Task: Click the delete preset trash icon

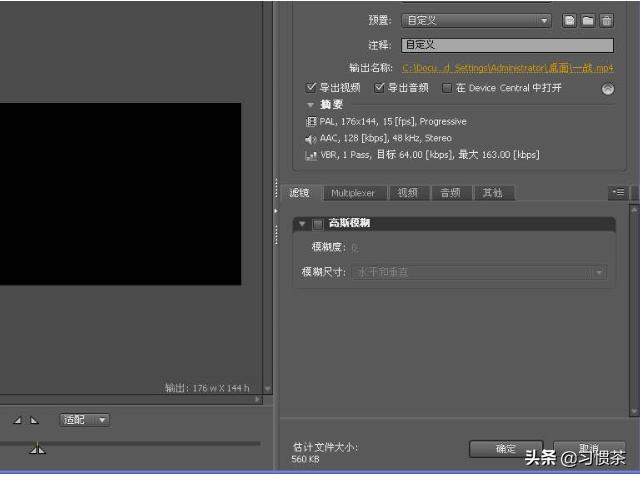Action: [x=607, y=20]
